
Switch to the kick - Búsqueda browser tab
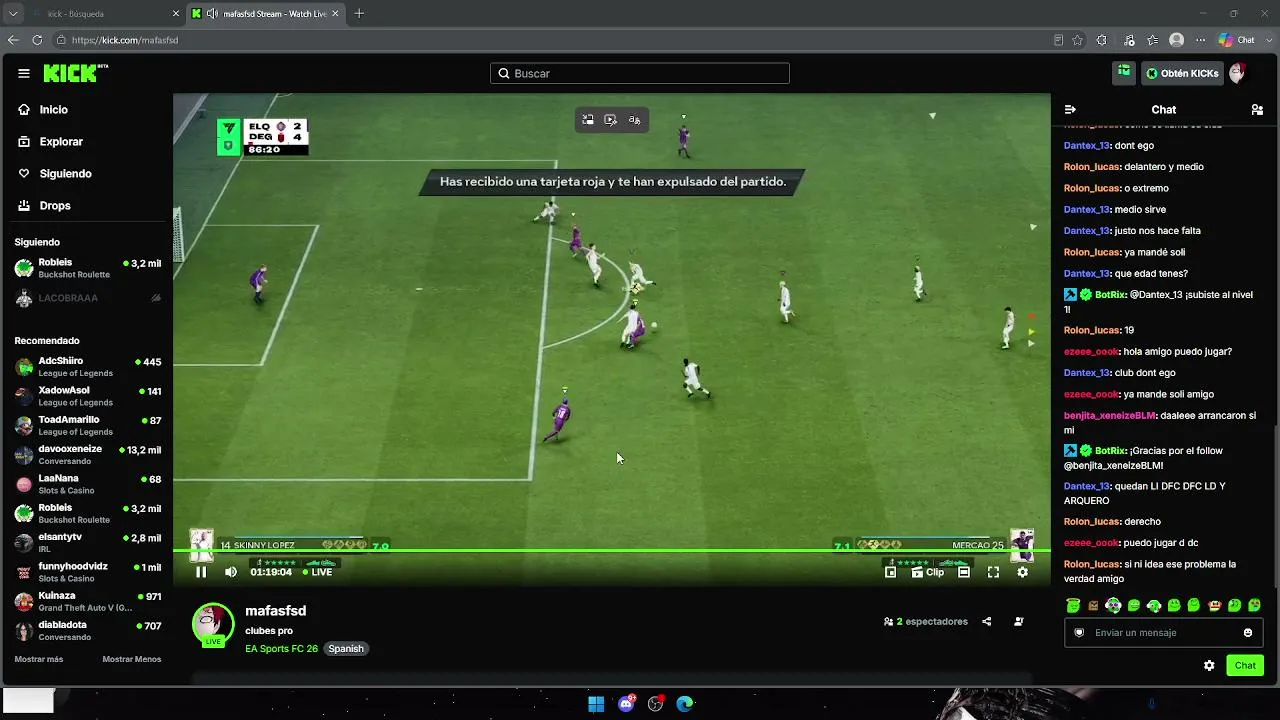(x=105, y=14)
